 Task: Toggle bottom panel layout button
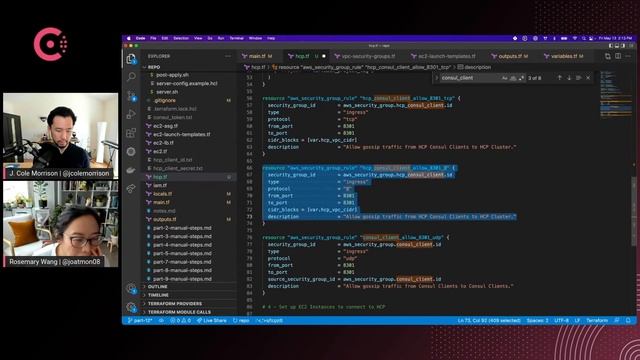[617, 46]
